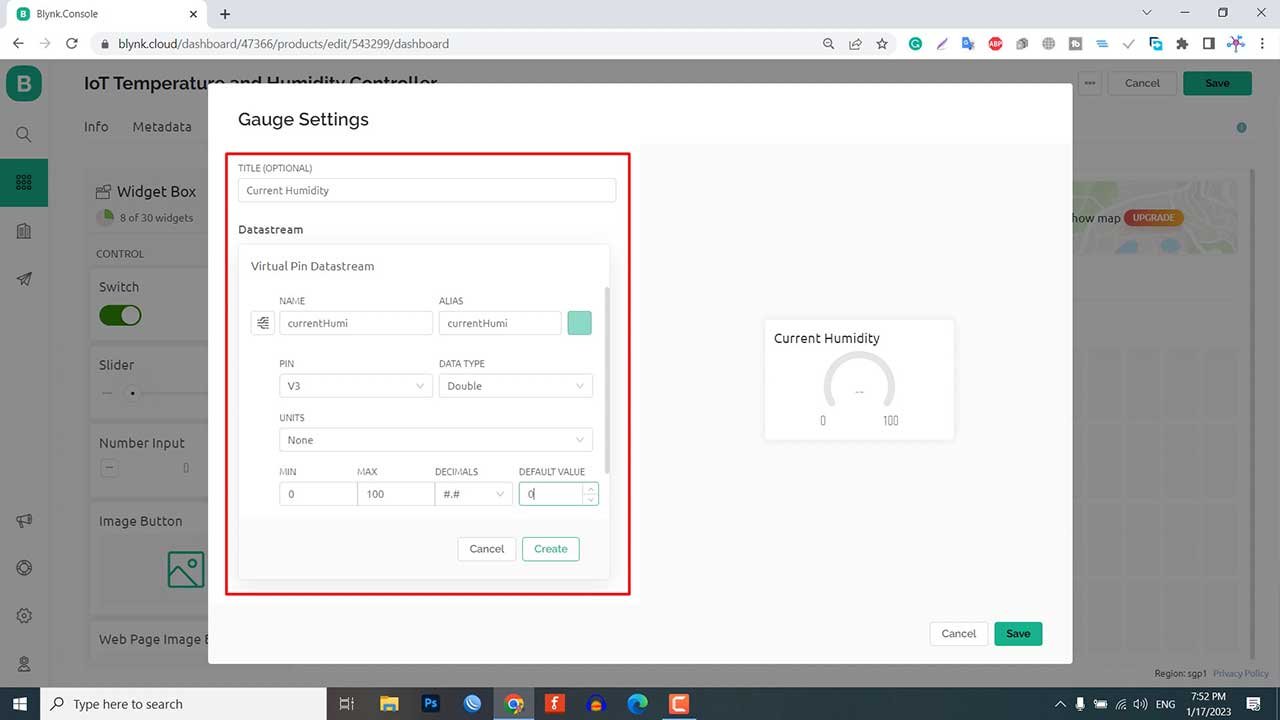The image size is (1280, 720).
Task: Click inside the Default Value input field
Action: pyautogui.click(x=550, y=493)
